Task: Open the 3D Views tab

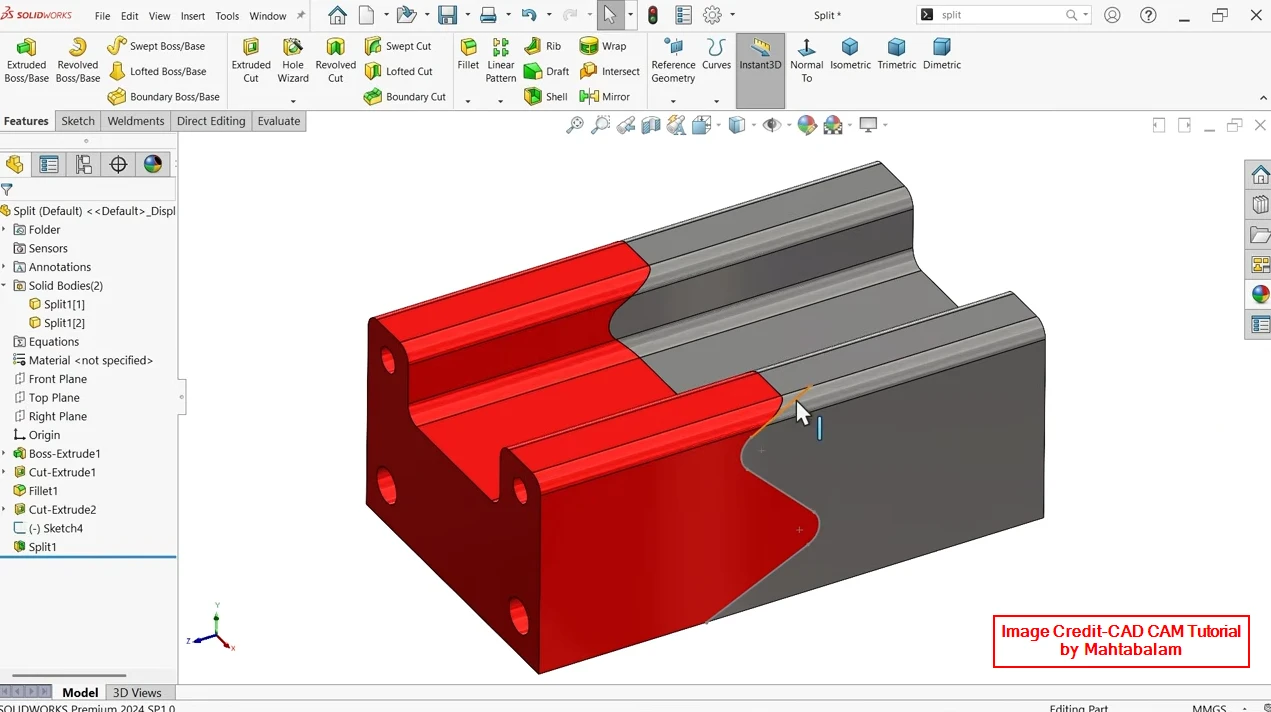Action: (137, 692)
